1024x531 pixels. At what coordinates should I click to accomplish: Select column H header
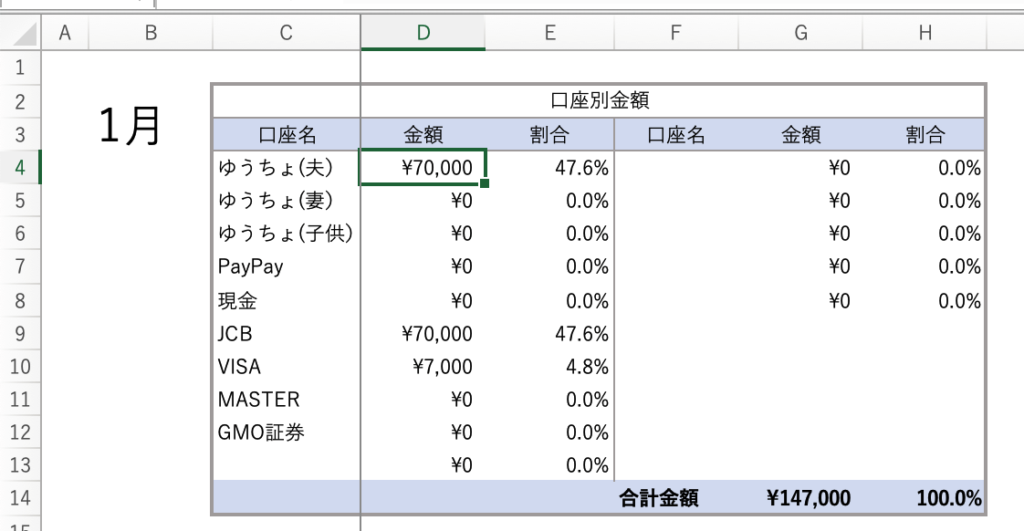pyautogui.click(x=926, y=34)
